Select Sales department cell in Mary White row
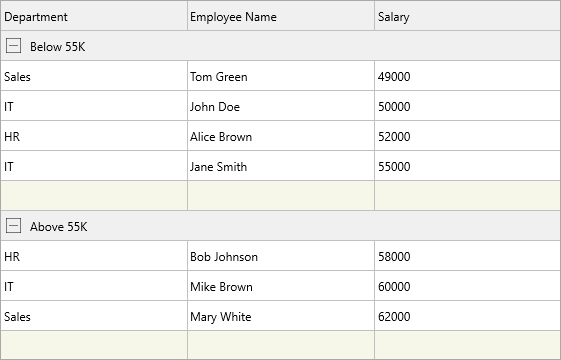This screenshot has height=360, width=561. (94, 316)
